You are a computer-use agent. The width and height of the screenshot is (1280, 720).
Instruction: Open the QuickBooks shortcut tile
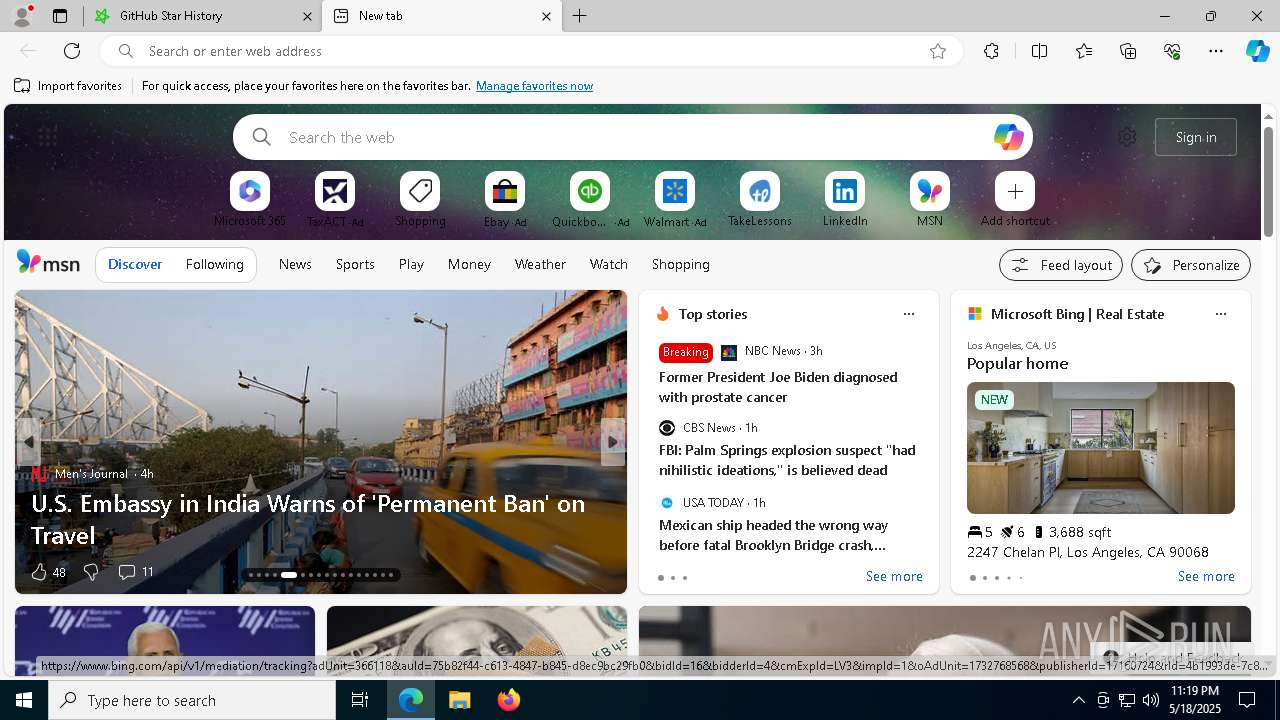tap(590, 191)
